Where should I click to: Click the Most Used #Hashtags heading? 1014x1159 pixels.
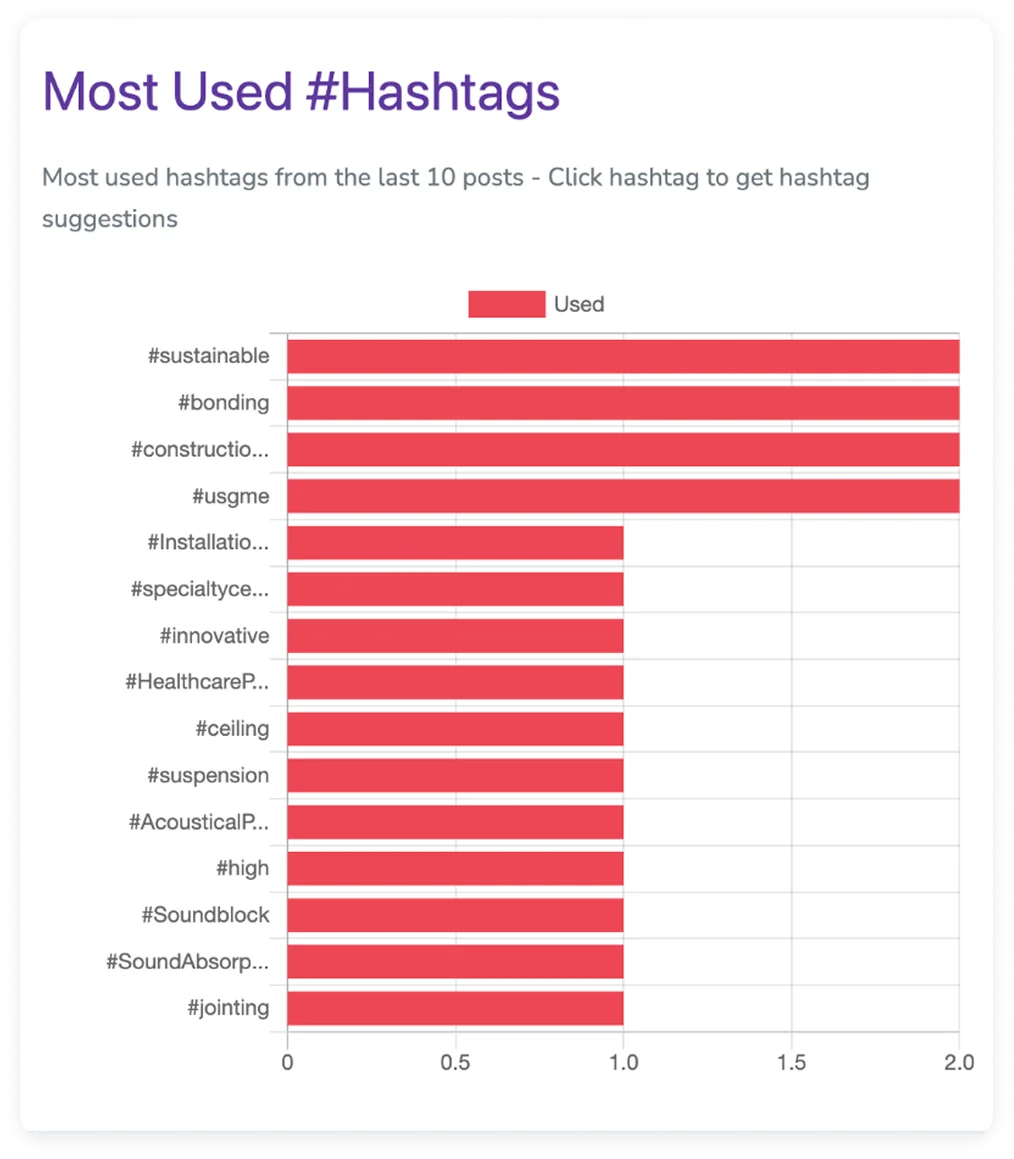pyautogui.click(x=301, y=92)
